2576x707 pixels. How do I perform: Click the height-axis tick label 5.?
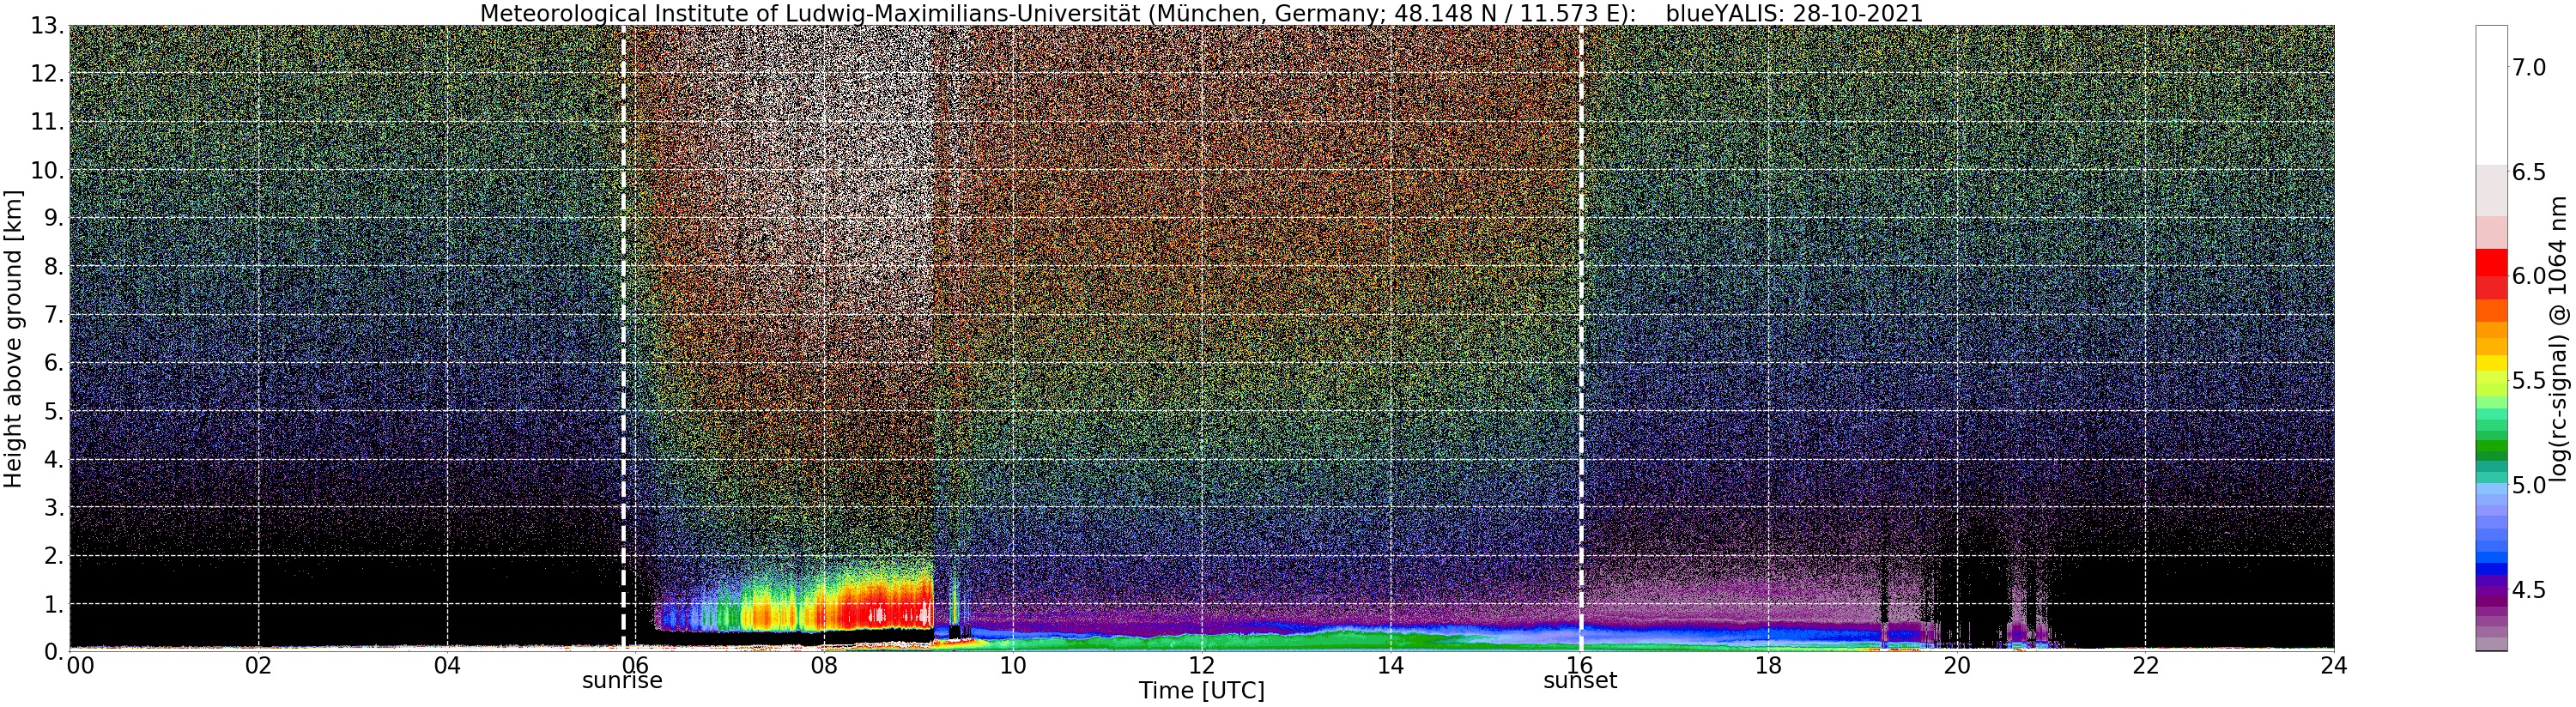55,411
